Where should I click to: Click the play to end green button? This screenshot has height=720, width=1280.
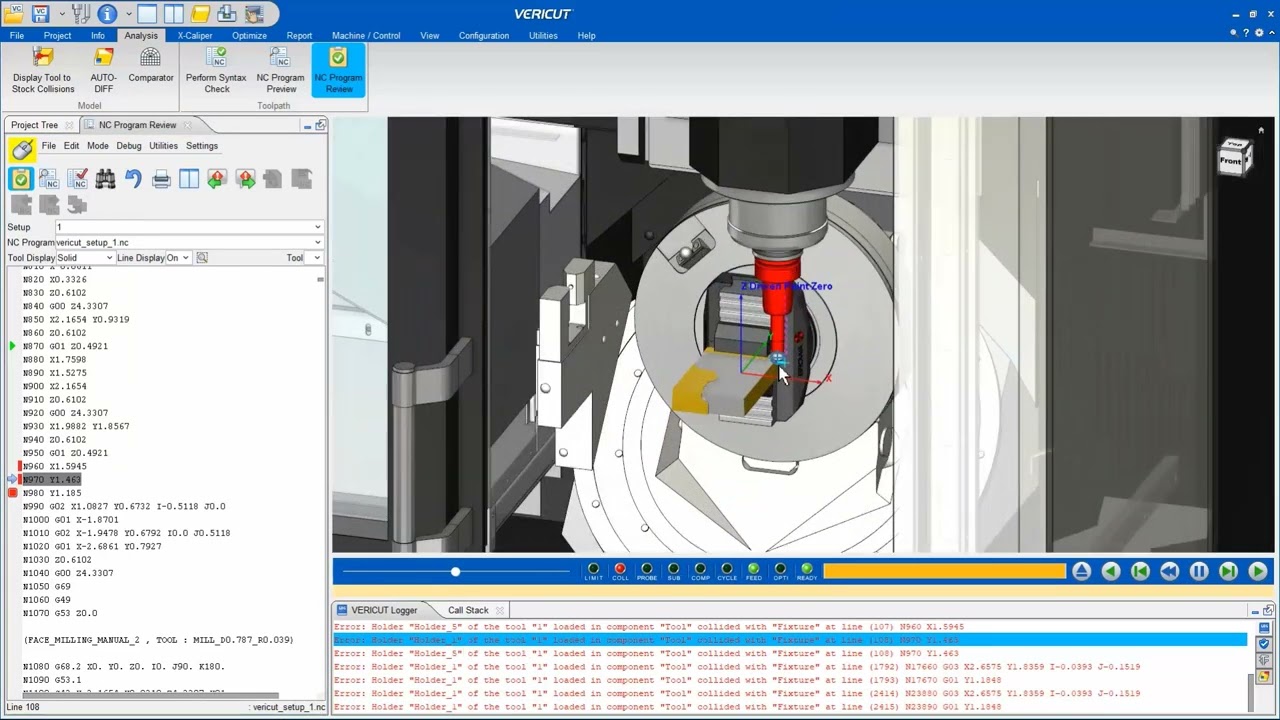(x=1258, y=571)
